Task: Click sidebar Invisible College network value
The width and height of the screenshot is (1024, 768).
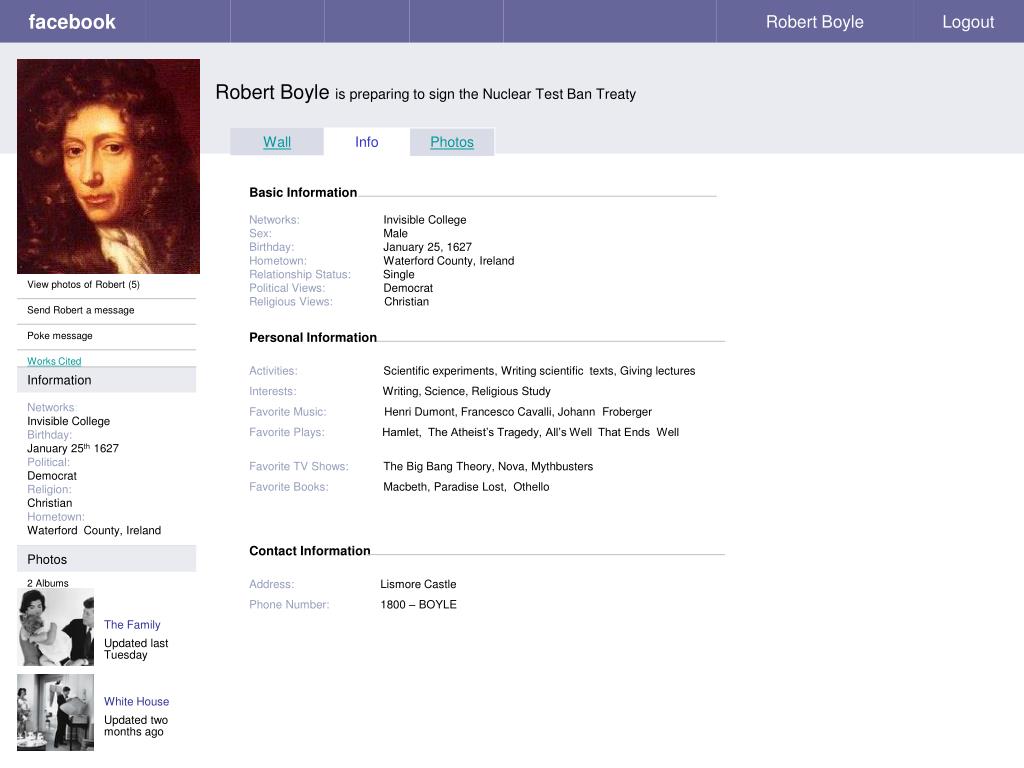Action: click(69, 421)
